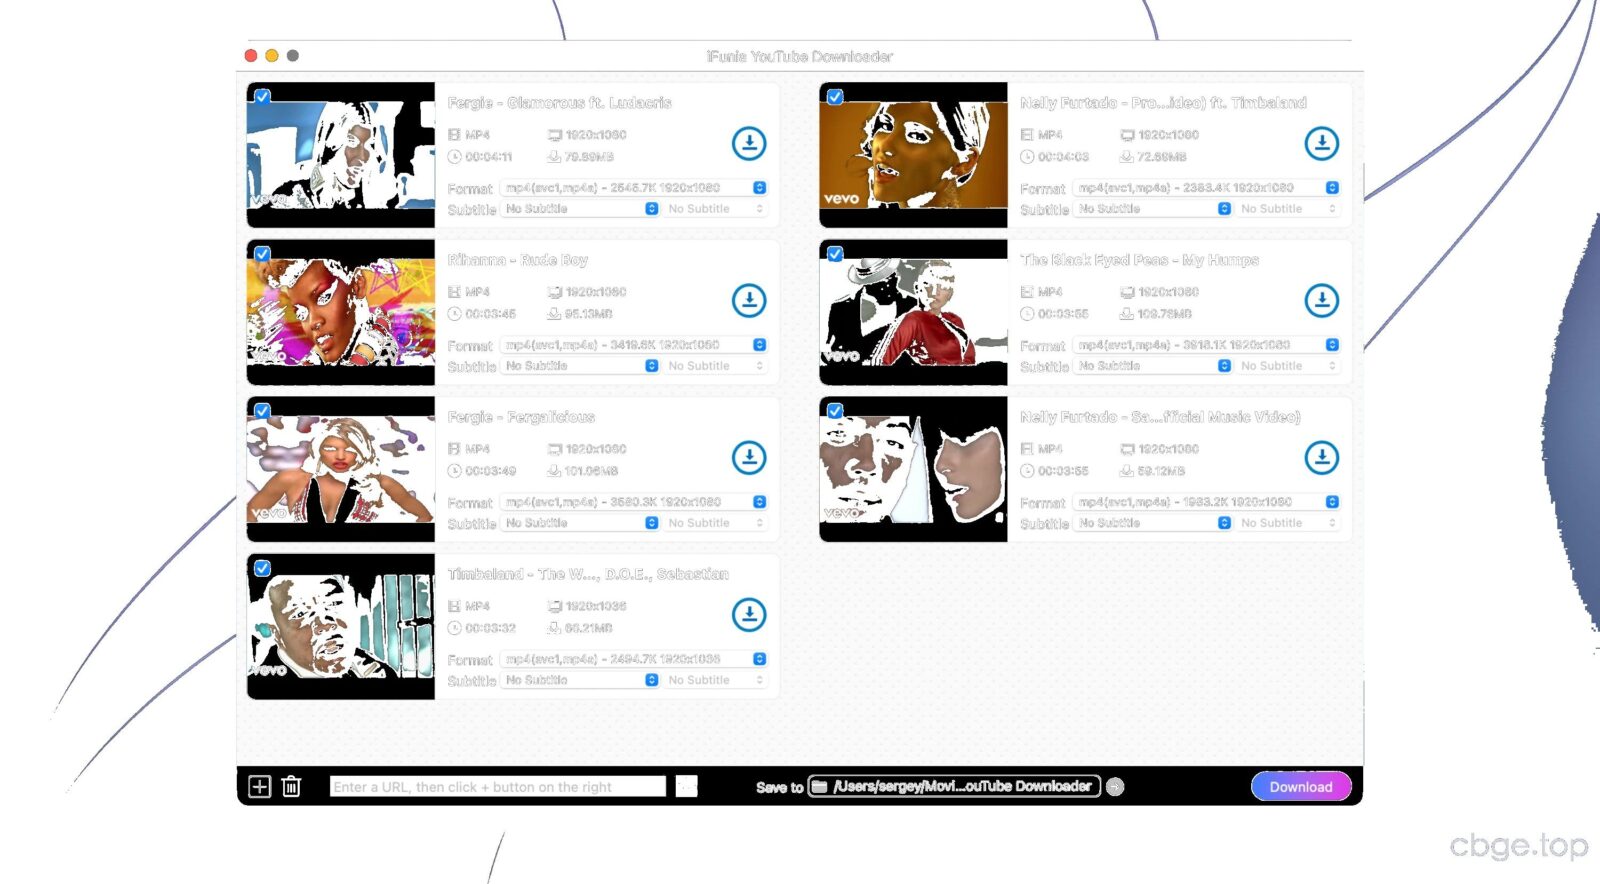The width and height of the screenshot is (1600, 884).
Task: Select the Timbaland D.O.E., Sebastian thumbnail
Action: tap(341, 626)
